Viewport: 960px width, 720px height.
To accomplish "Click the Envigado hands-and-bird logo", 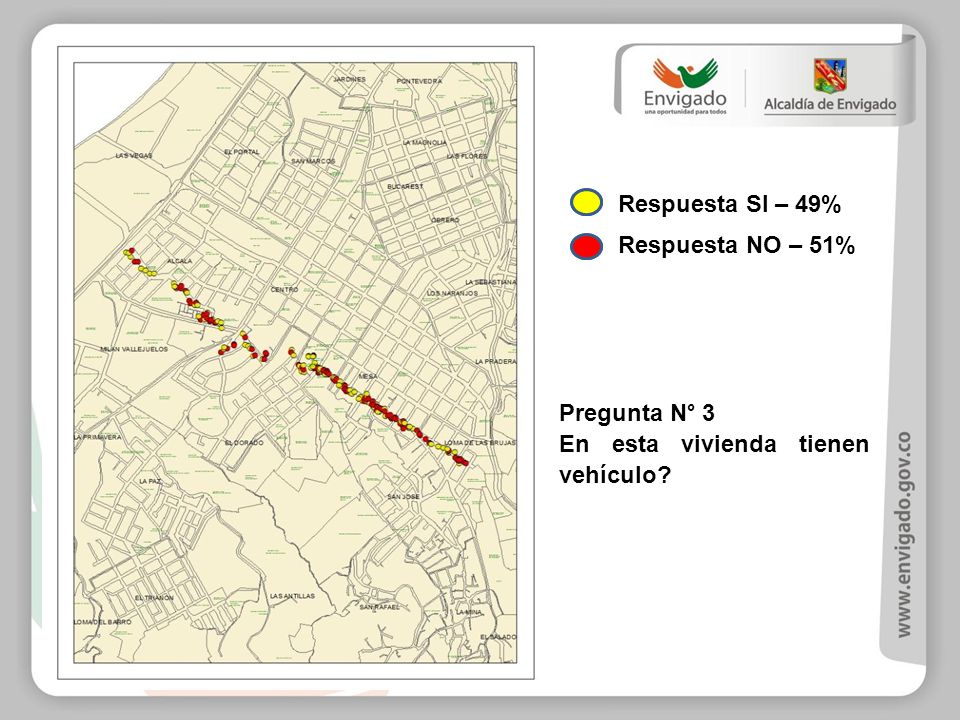I will pyautogui.click(x=685, y=73).
